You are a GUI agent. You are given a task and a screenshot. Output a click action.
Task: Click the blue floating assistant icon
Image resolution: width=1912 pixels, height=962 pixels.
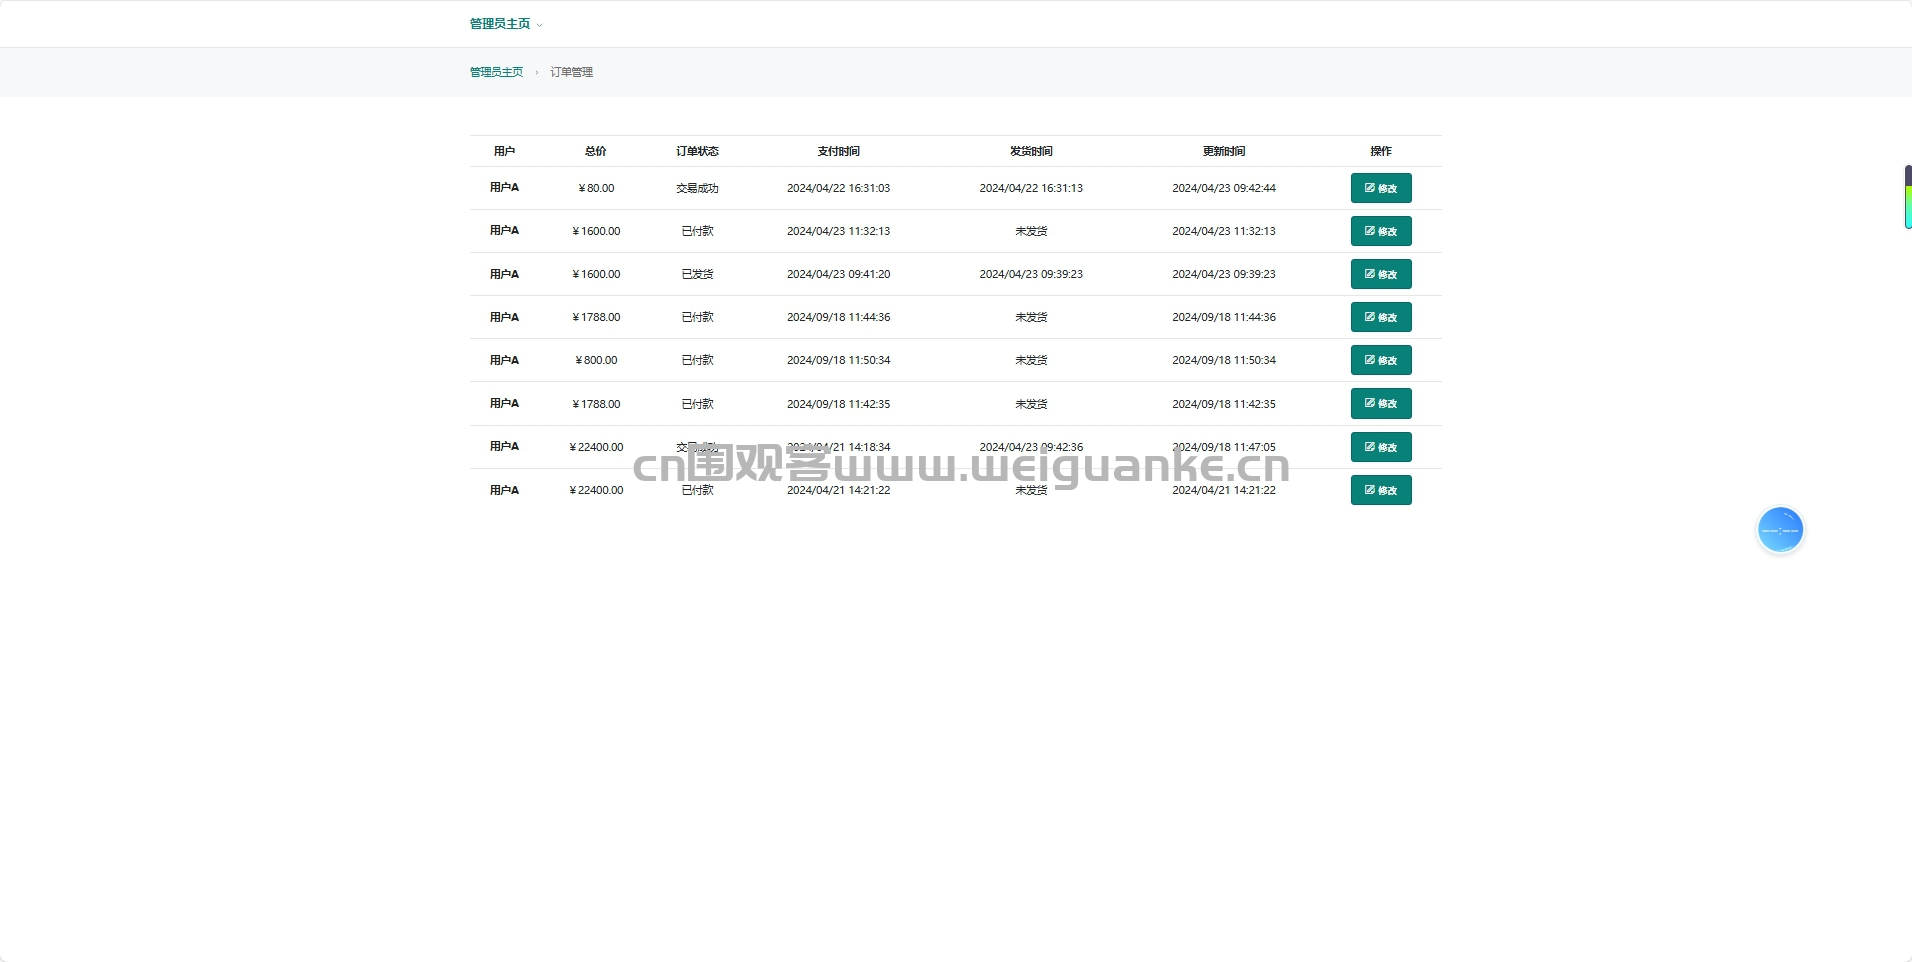tap(1780, 530)
